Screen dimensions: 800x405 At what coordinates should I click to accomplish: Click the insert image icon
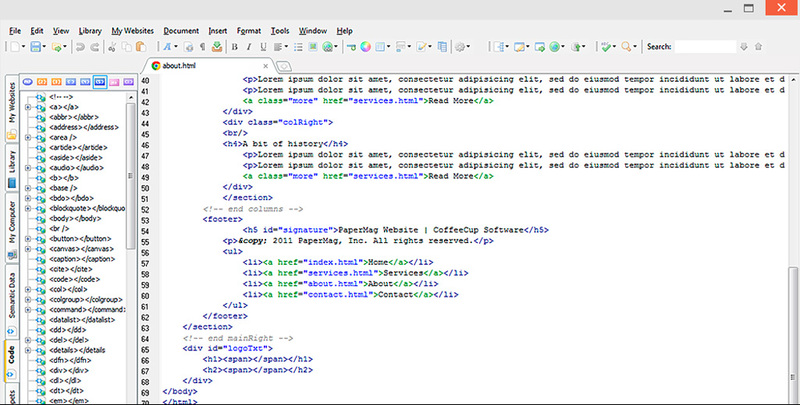pyautogui.click(x=313, y=47)
